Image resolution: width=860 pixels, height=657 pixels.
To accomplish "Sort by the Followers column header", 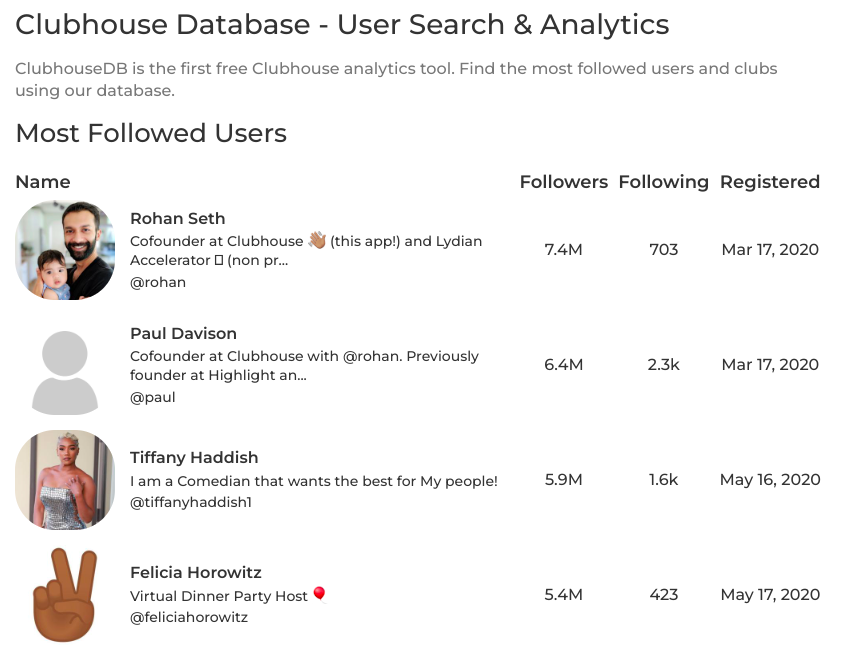I will pos(563,182).
